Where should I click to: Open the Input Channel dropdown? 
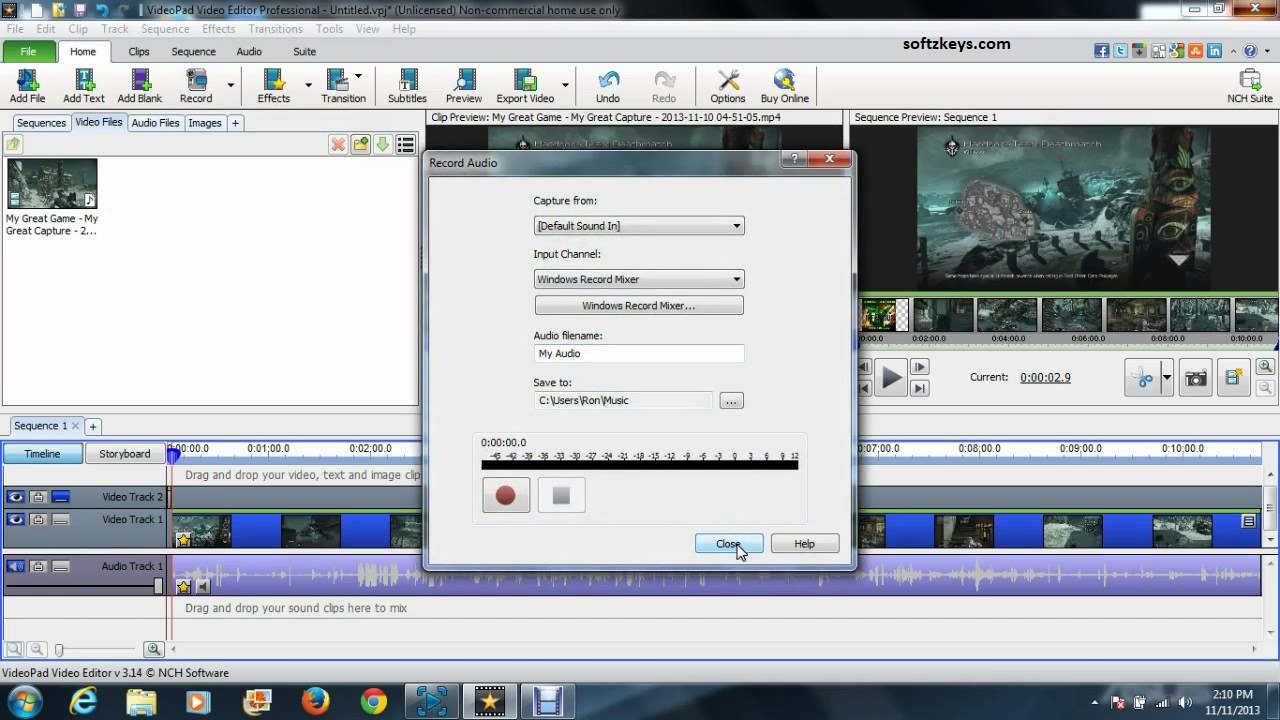(x=639, y=279)
